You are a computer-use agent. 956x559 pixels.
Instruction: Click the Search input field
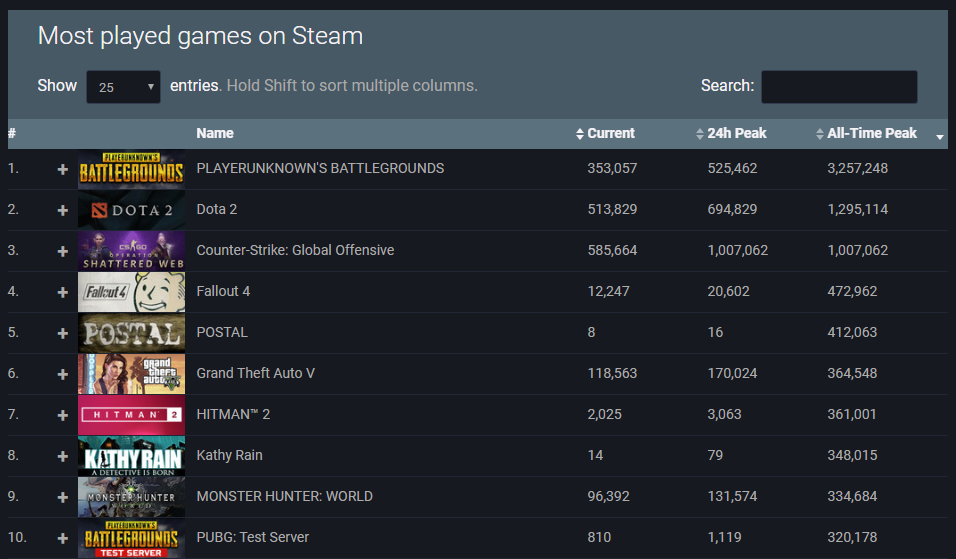[x=838, y=87]
